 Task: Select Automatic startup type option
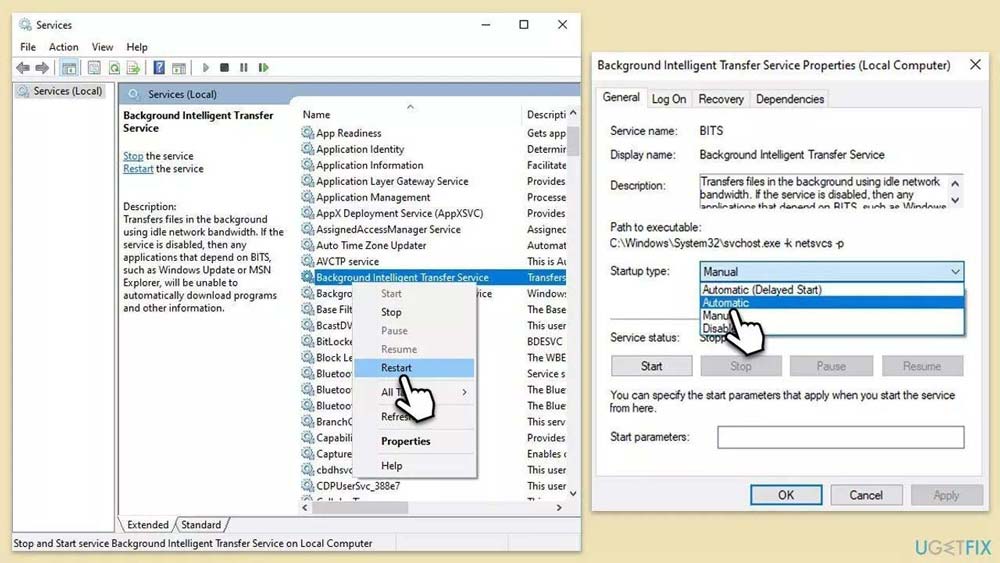tap(832, 303)
